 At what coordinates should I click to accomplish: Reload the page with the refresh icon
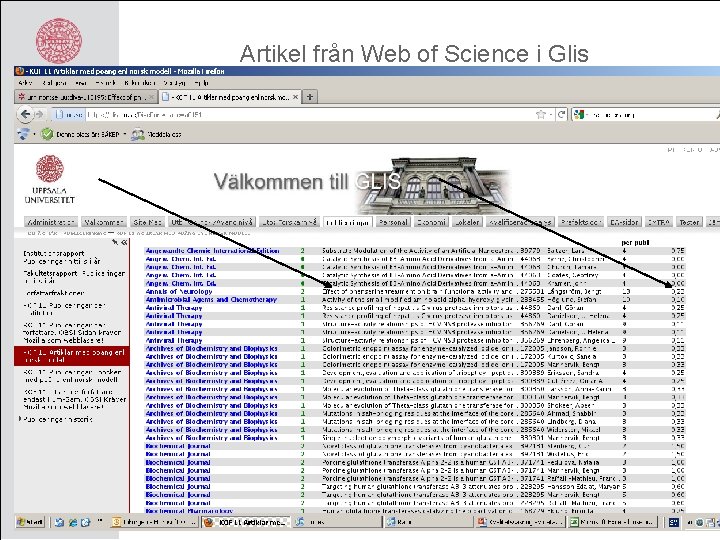pyautogui.click(x=561, y=114)
